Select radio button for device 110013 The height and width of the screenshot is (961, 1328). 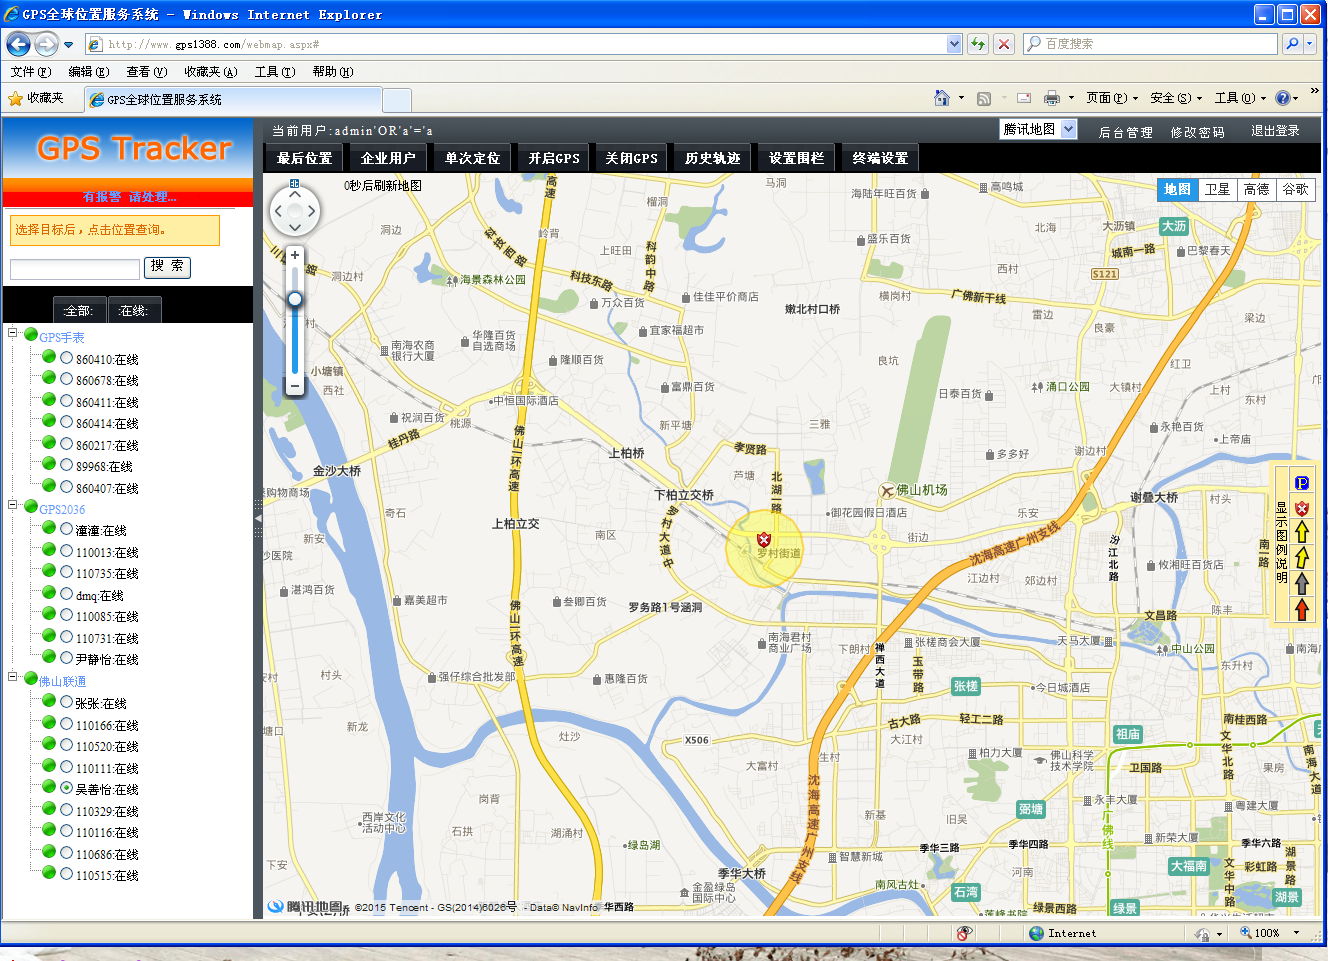point(67,551)
